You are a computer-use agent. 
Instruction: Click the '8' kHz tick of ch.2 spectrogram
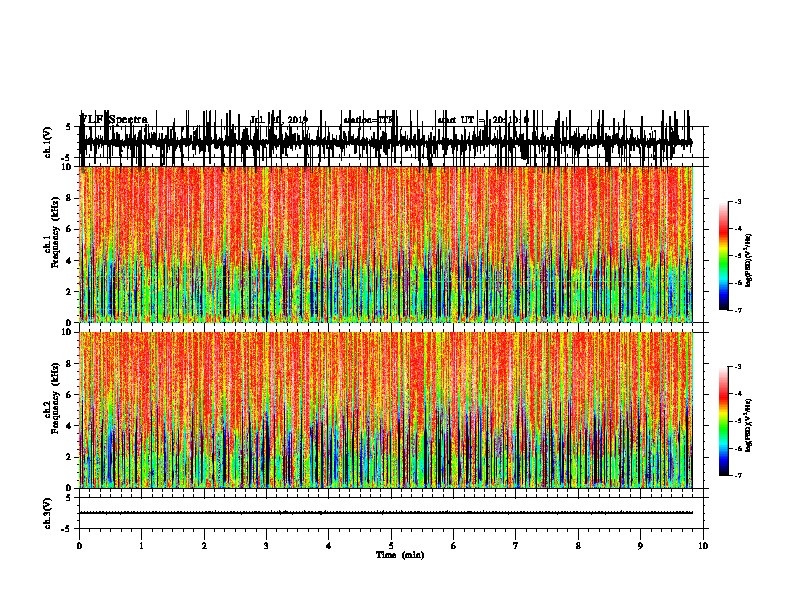tap(69, 364)
